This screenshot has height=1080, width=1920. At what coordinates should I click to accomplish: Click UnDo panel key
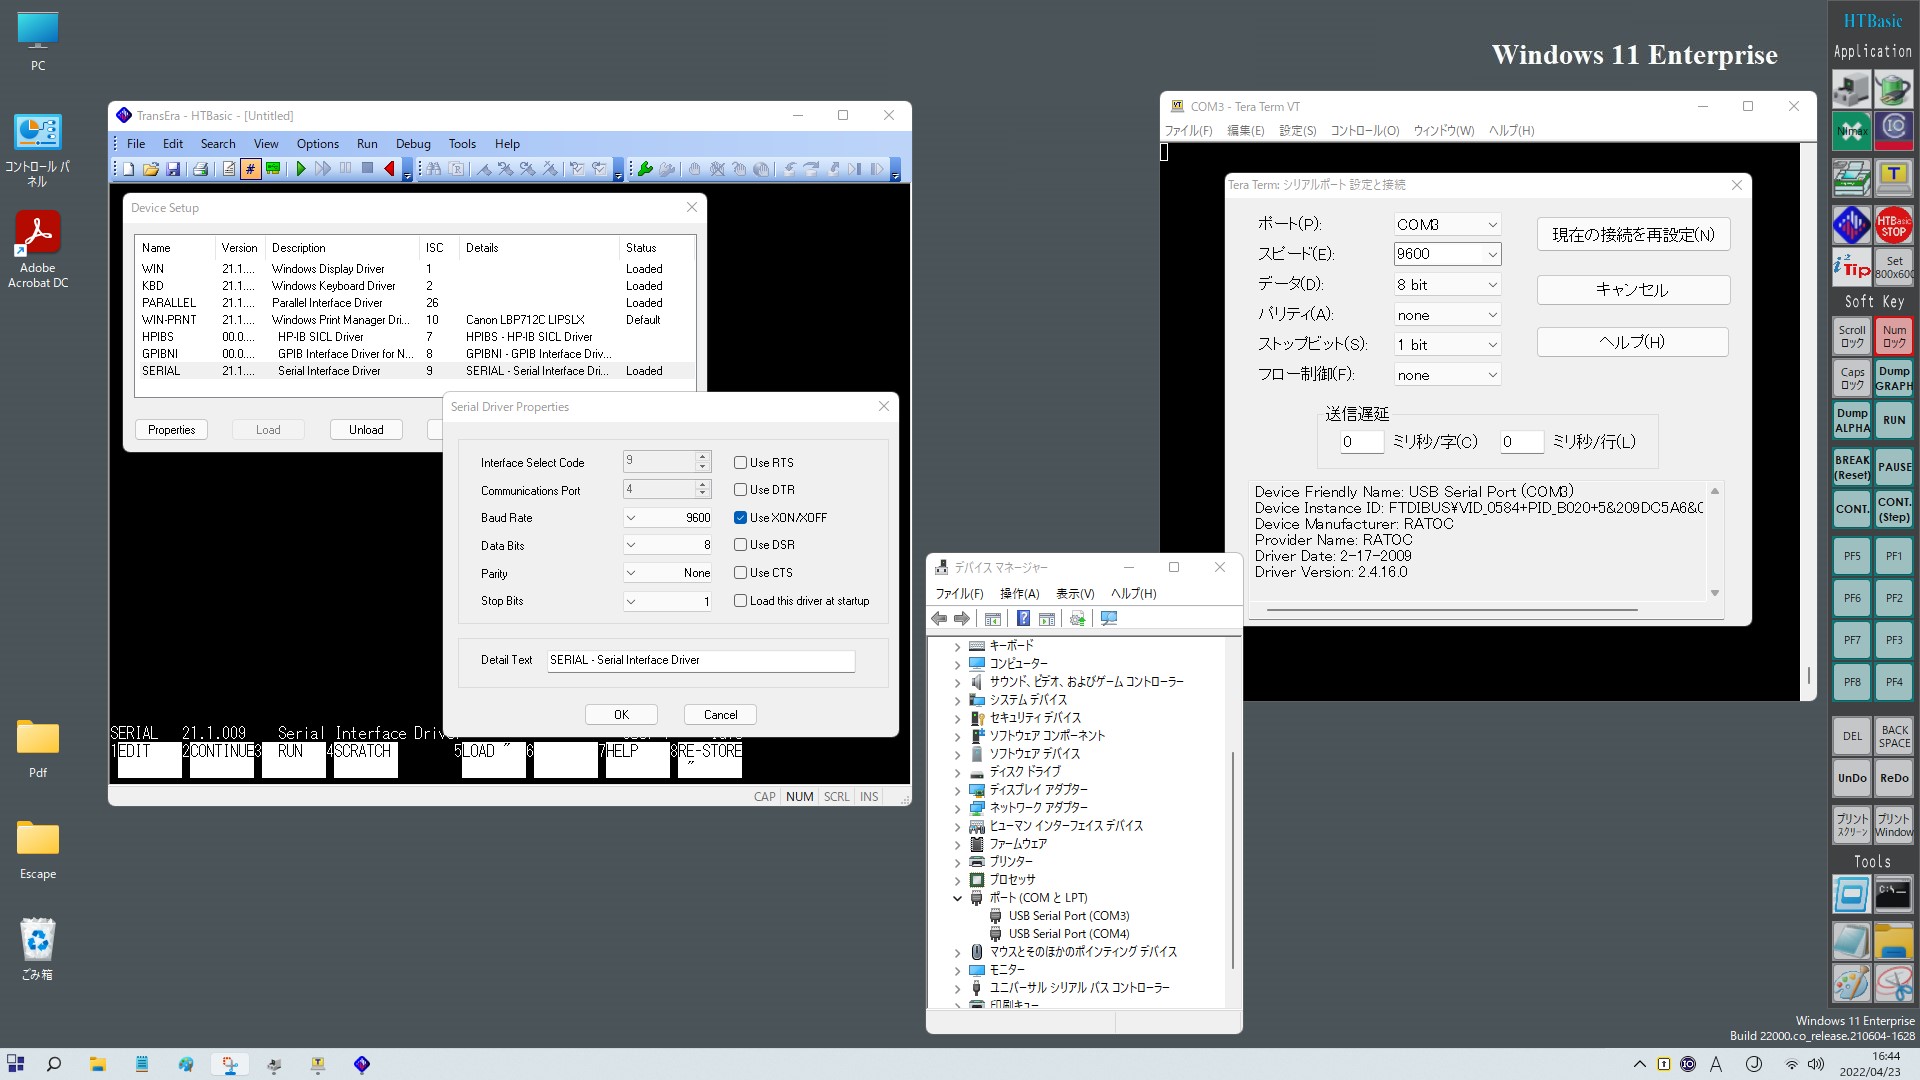pyautogui.click(x=1851, y=778)
